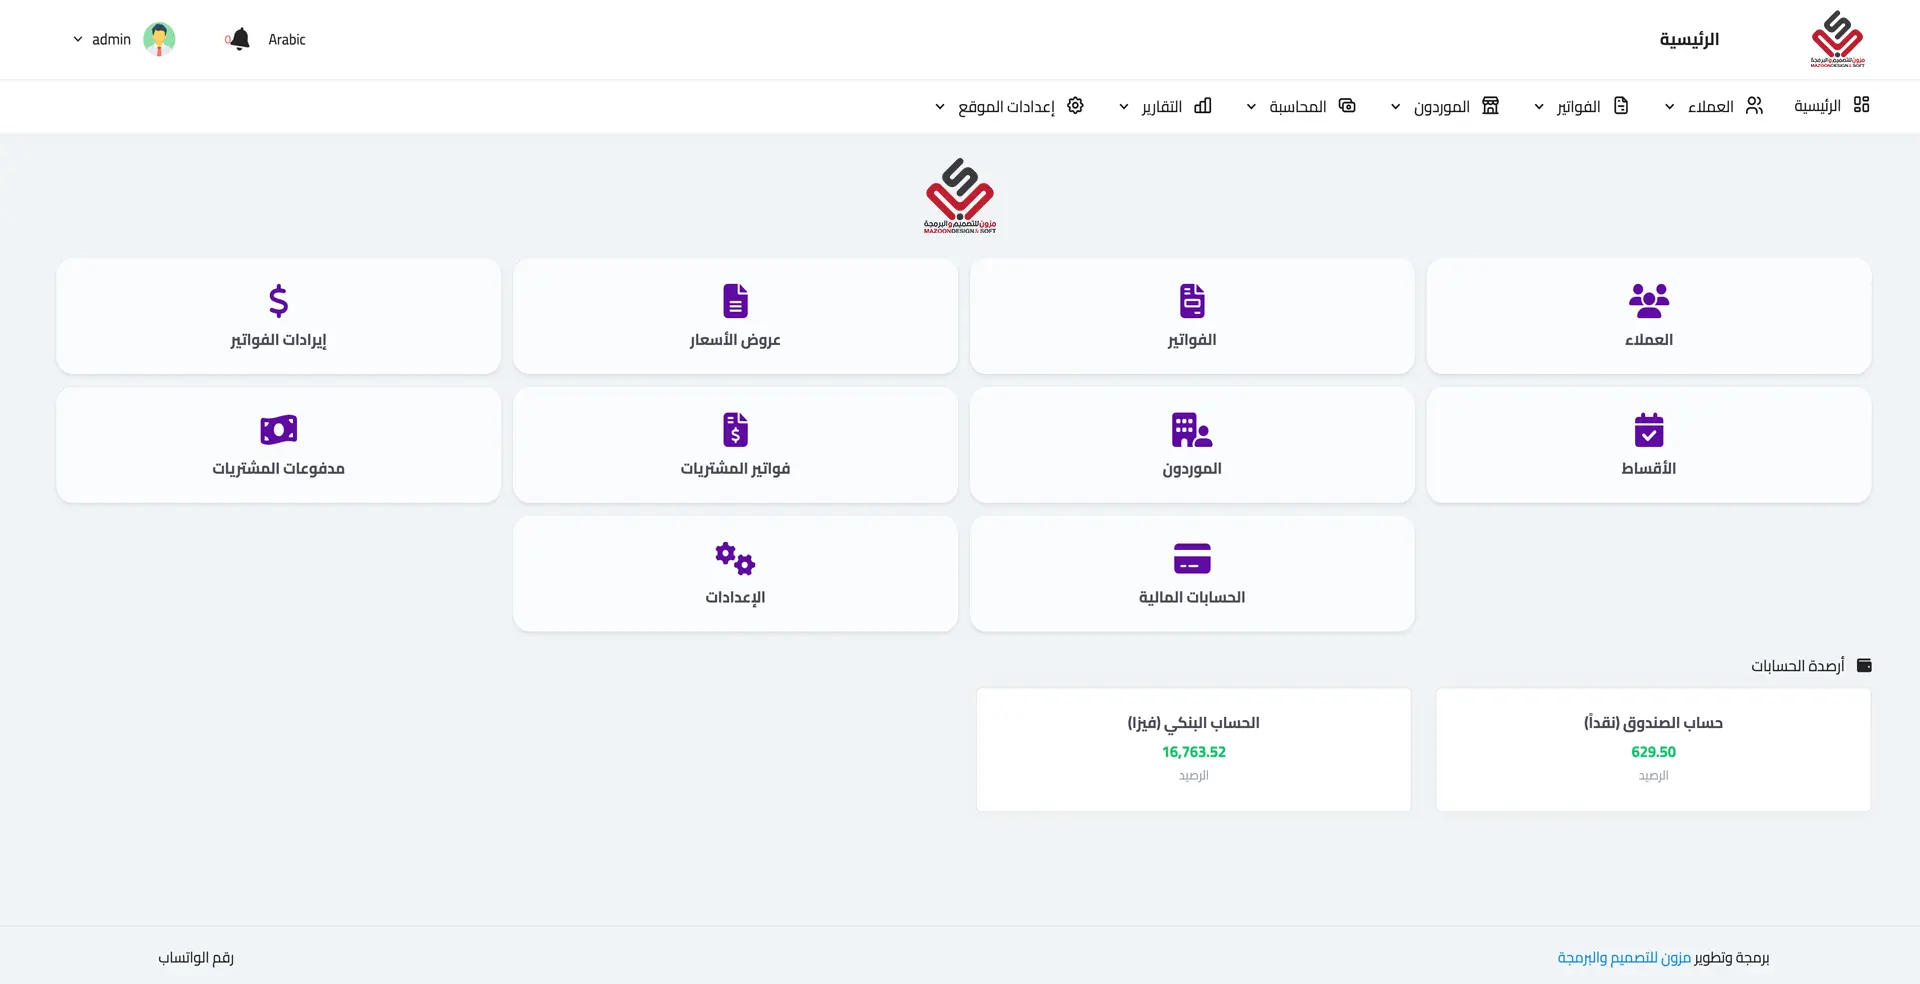The width and height of the screenshot is (1920, 984).
Task: Expand the admin user dropdown
Action: click(x=110, y=39)
